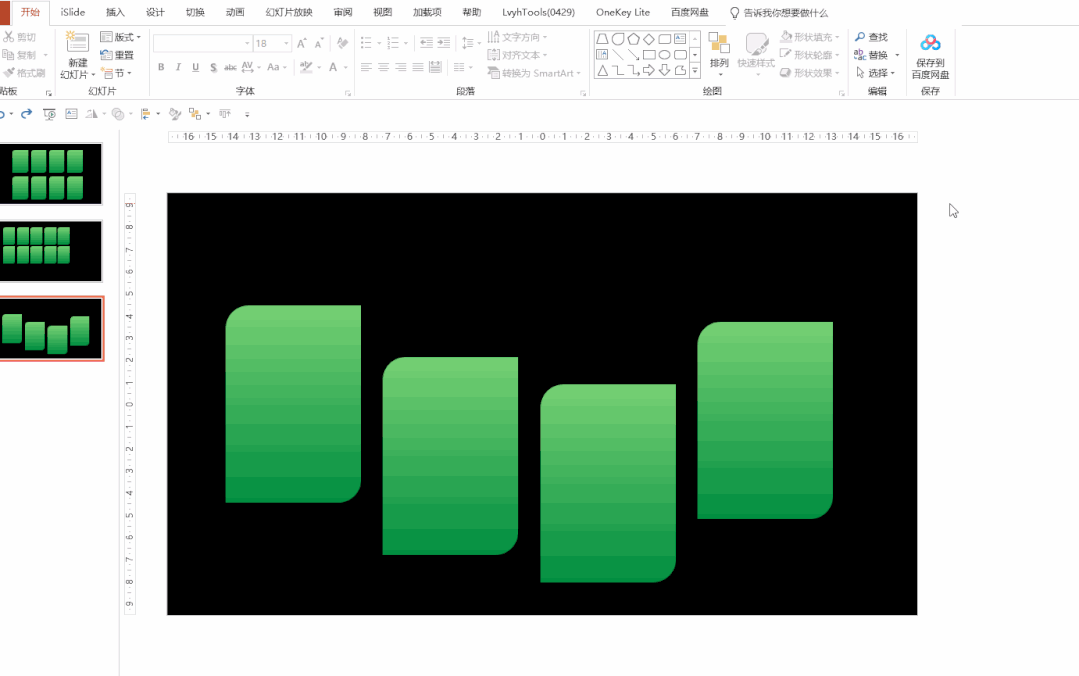Click the New Slide (新建幻灯片) icon
Screen dimensions: 1079x676
pyautogui.click(x=77, y=43)
